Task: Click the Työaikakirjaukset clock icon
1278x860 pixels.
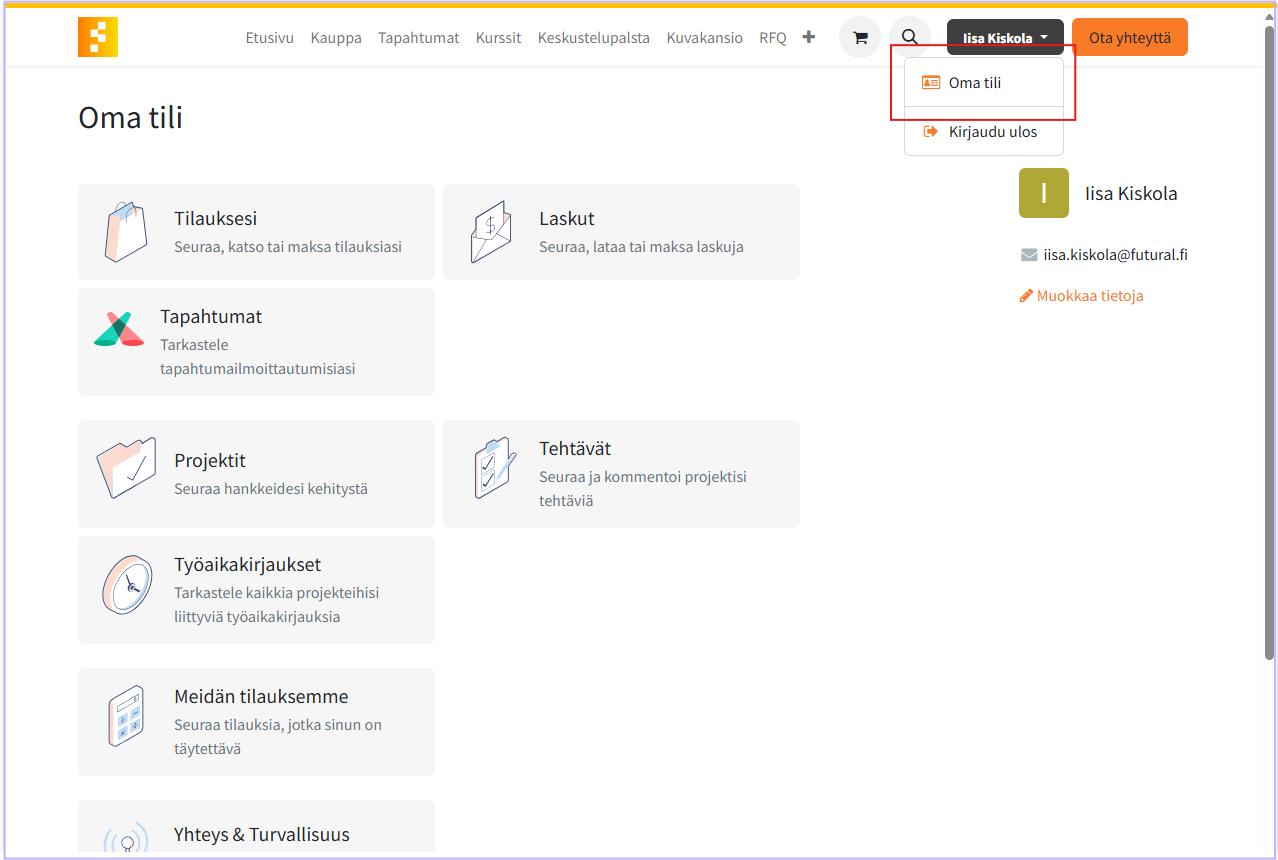Action: click(126, 585)
